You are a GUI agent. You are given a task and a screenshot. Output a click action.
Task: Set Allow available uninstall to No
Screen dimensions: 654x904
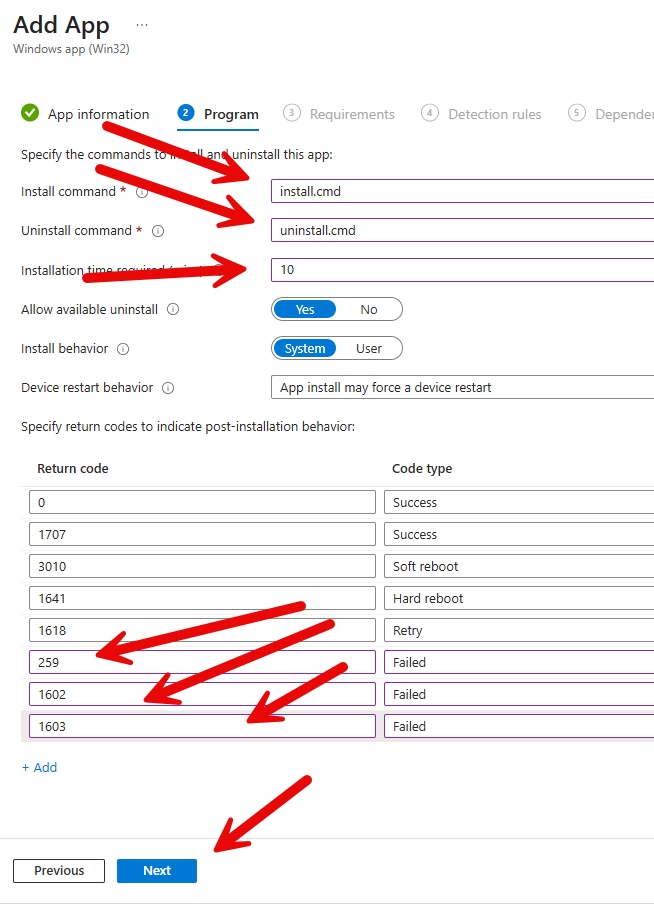(x=369, y=309)
